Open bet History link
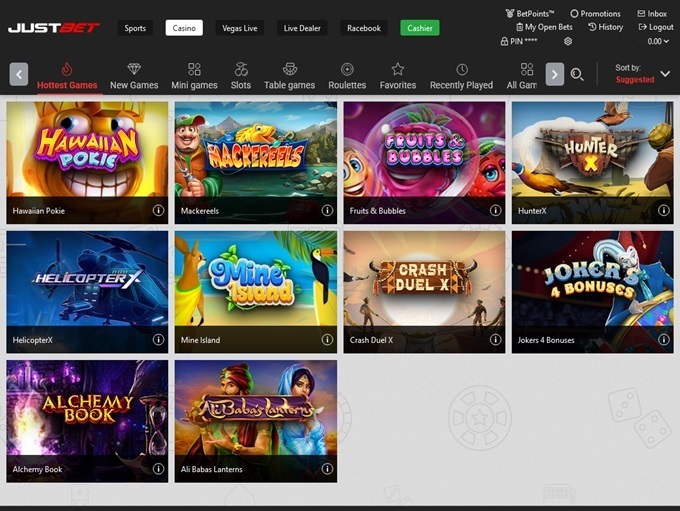 [x=605, y=27]
